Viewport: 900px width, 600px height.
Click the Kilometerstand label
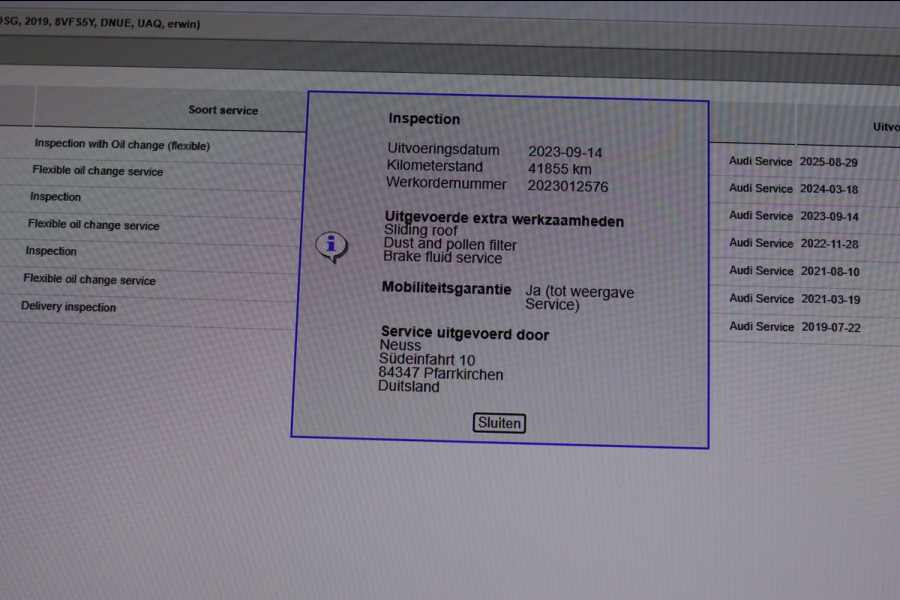435,166
